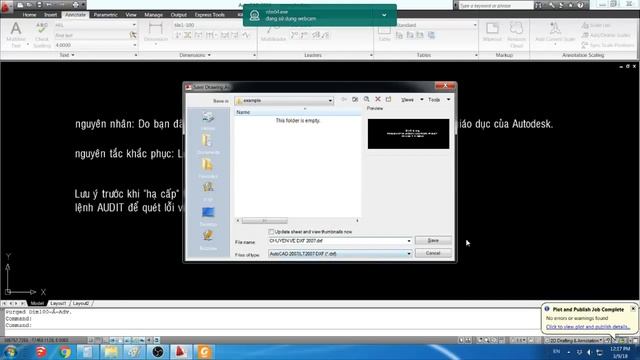Click the AutoCAD application menu button
The image size is (640, 360).
[x=6, y=6]
